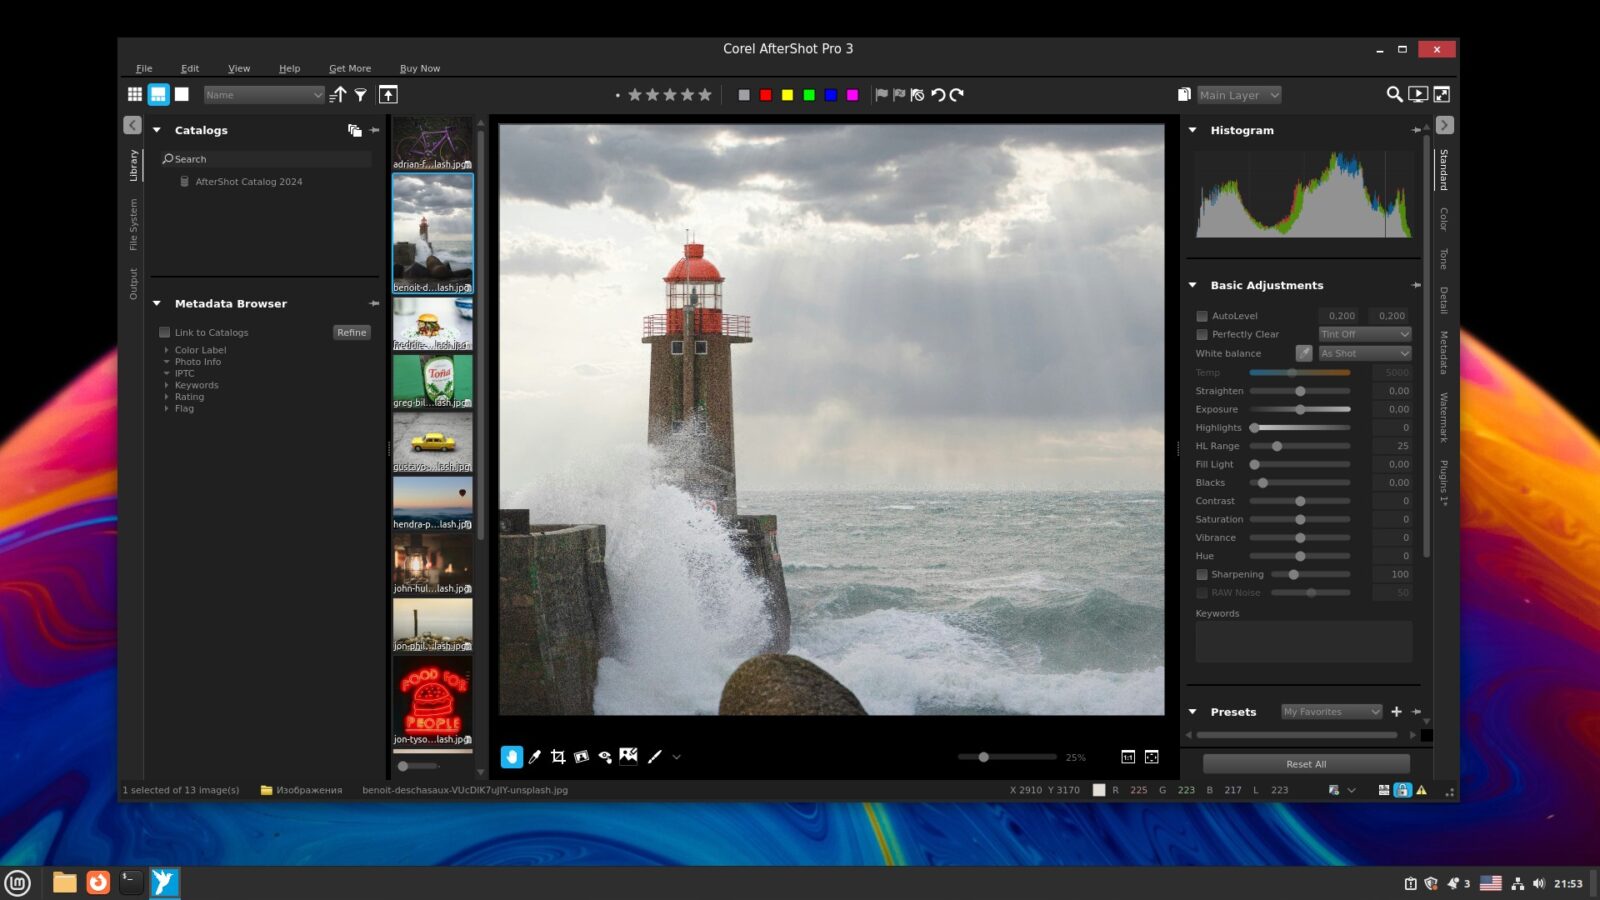Click the fit-to-window zoom icon

1151,757
